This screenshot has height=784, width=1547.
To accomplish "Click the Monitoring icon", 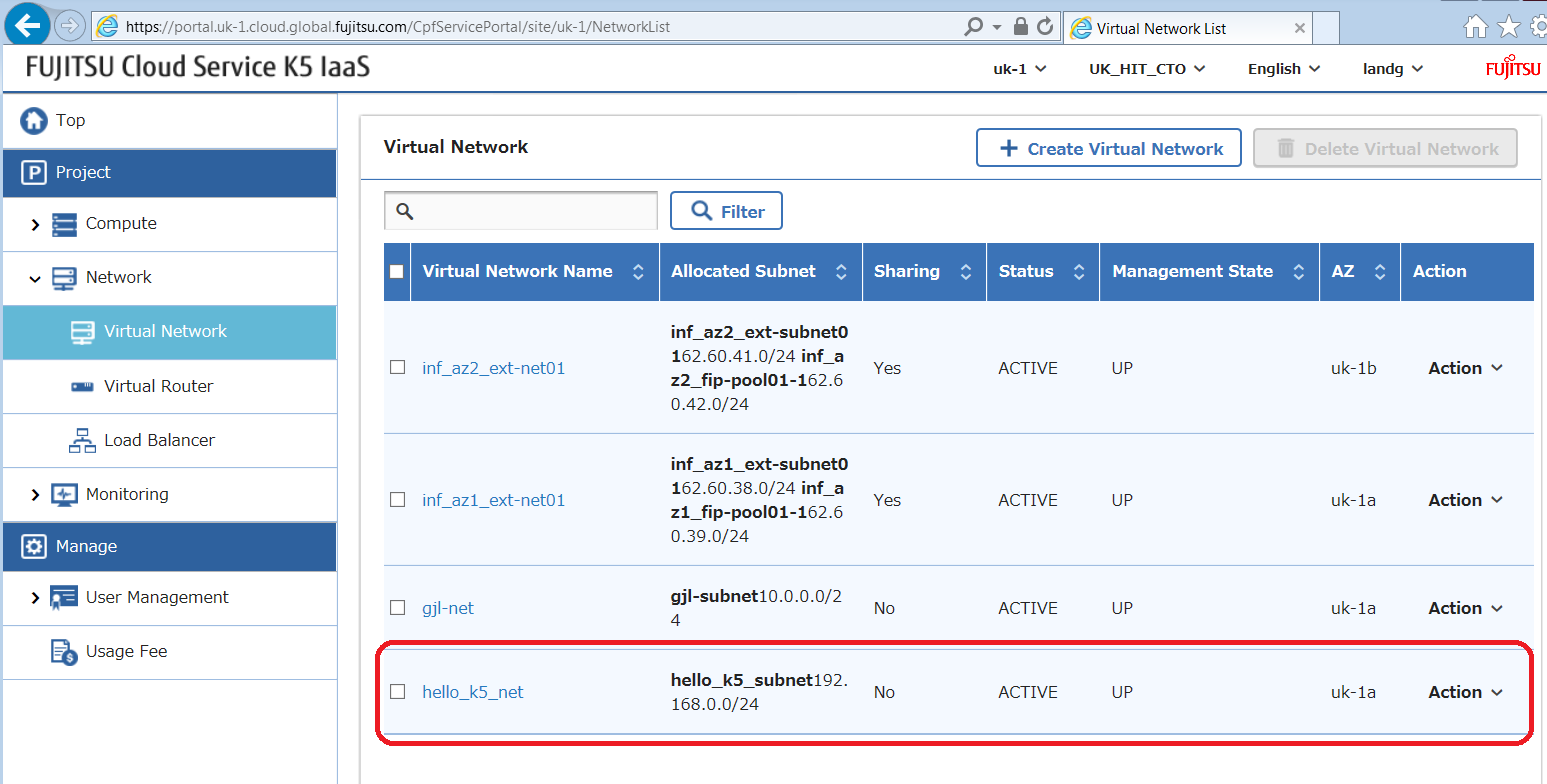I will click(x=64, y=494).
